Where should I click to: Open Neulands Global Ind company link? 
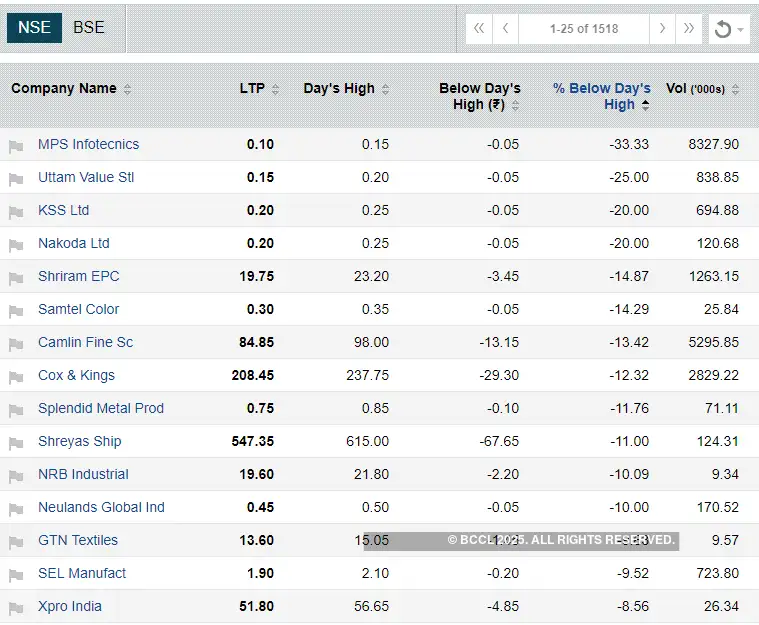coord(101,507)
